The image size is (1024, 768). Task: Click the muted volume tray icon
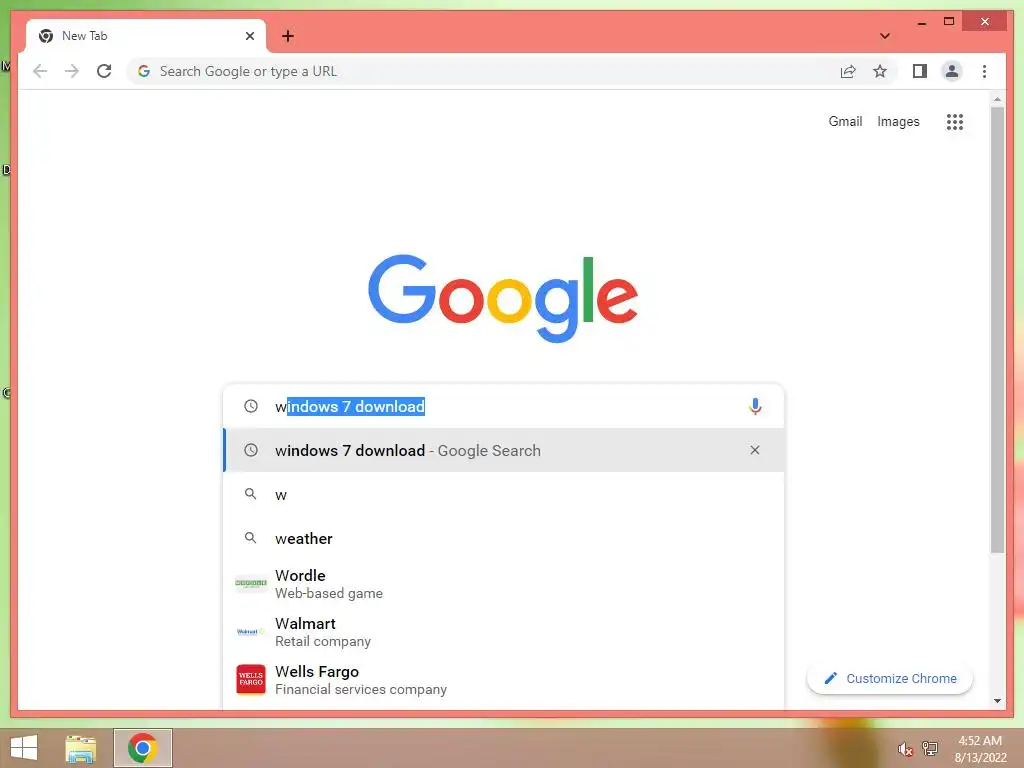(905, 749)
